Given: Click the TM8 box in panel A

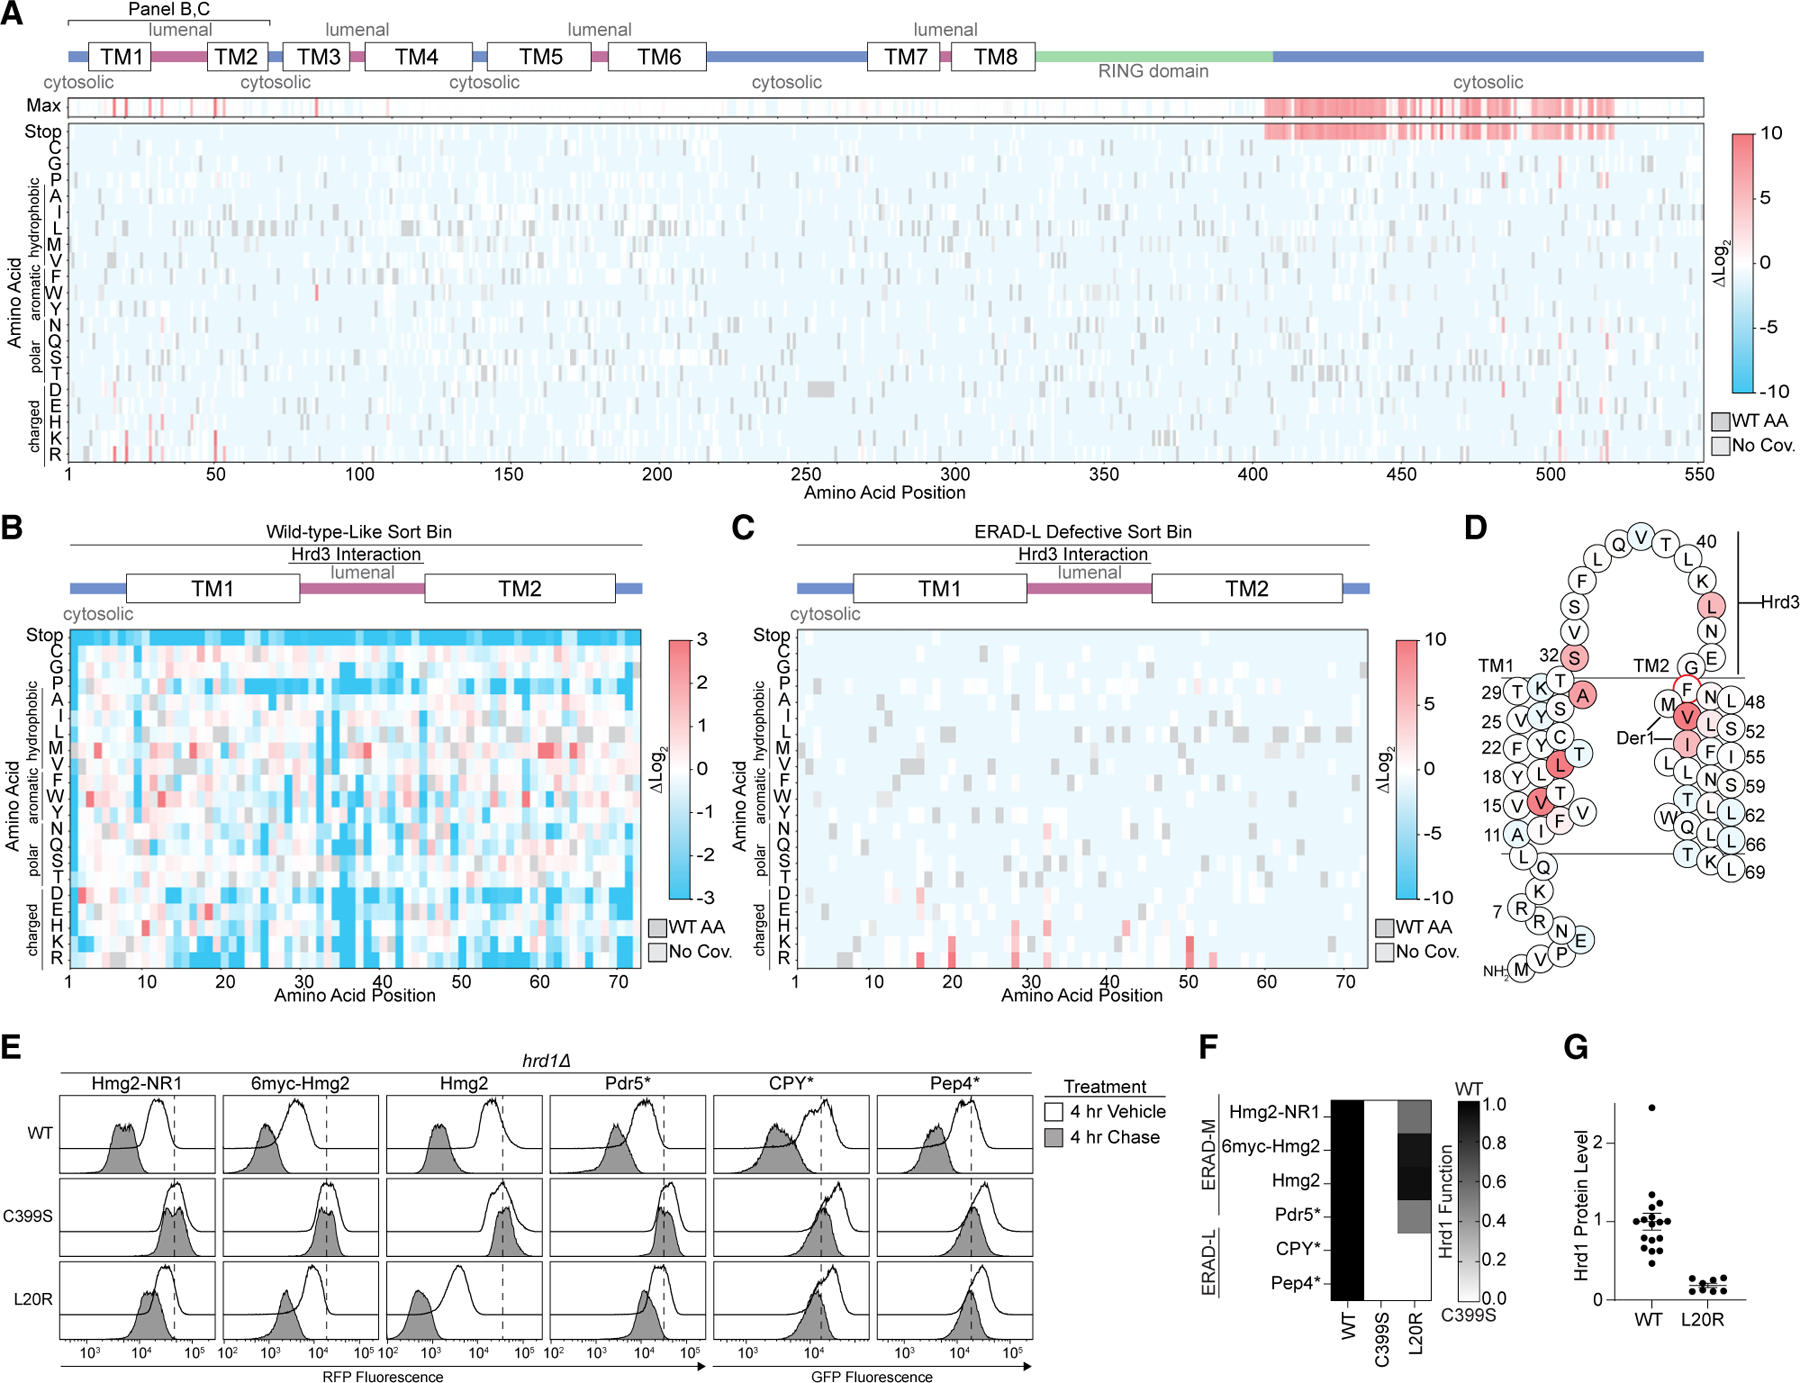Looking at the screenshot, I should coord(993,57).
